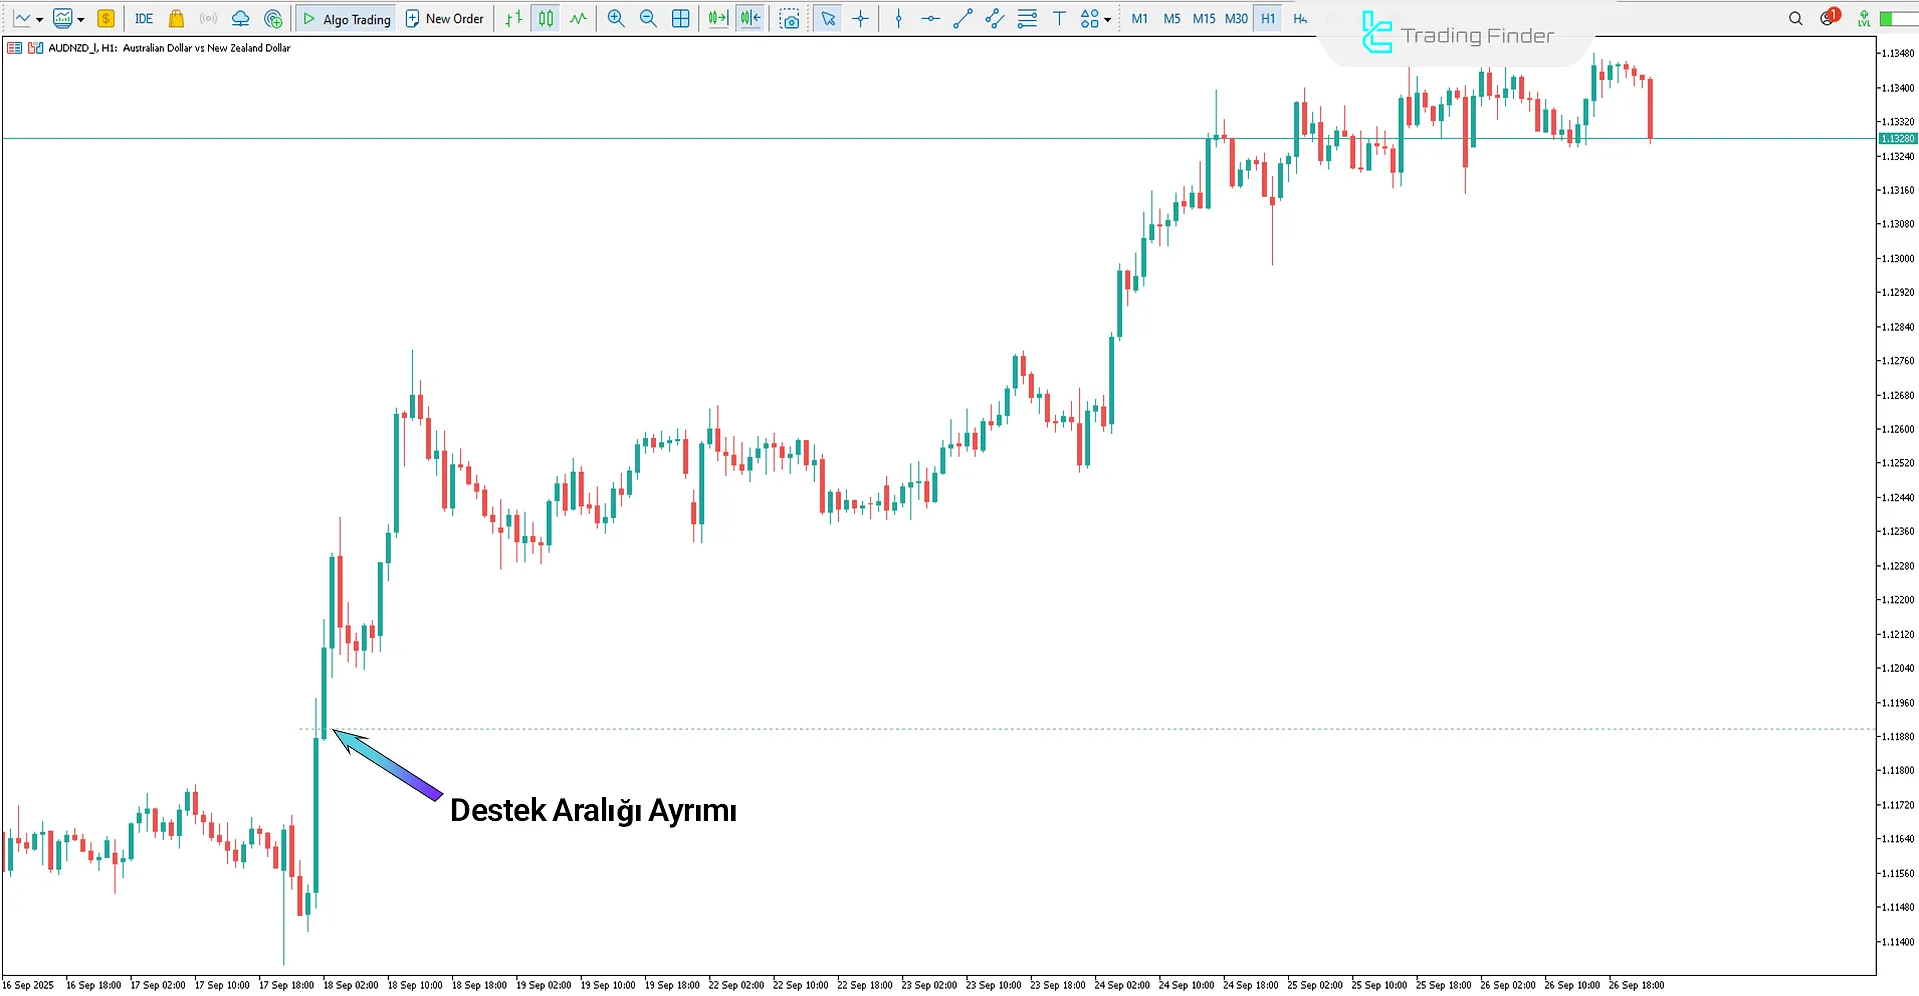Add a text label with Text tool
This screenshot has height=996, width=1919.
pos(1059,19)
